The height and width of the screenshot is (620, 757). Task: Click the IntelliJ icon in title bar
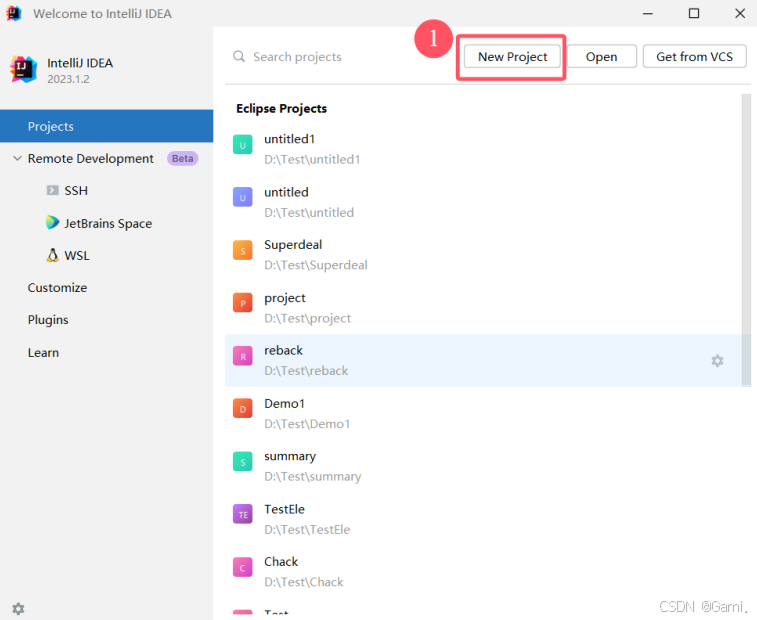click(14, 13)
